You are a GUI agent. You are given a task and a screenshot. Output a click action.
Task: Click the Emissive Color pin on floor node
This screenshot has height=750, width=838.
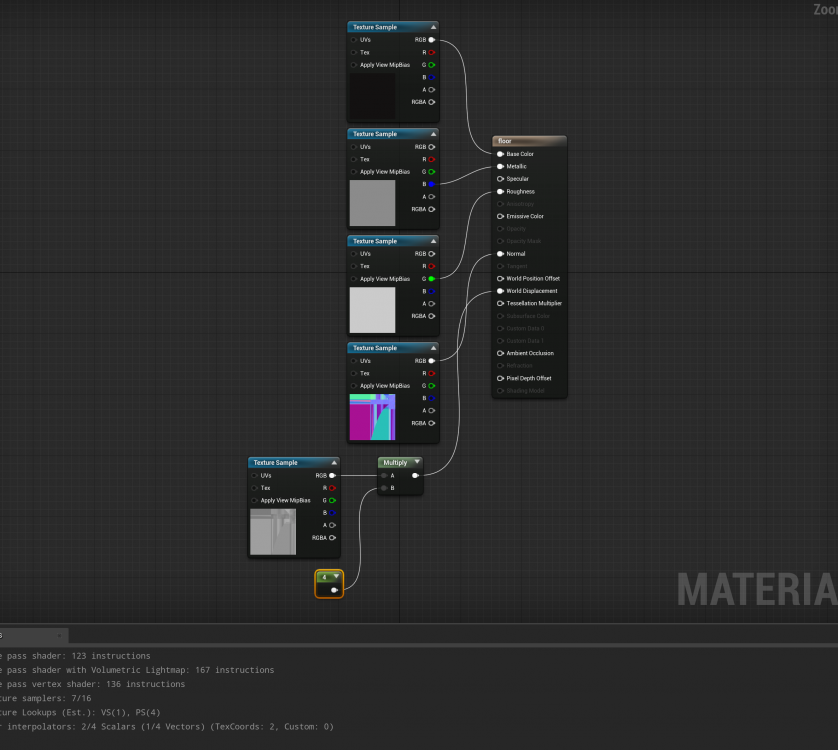pyautogui.click(x=500, y=216)
